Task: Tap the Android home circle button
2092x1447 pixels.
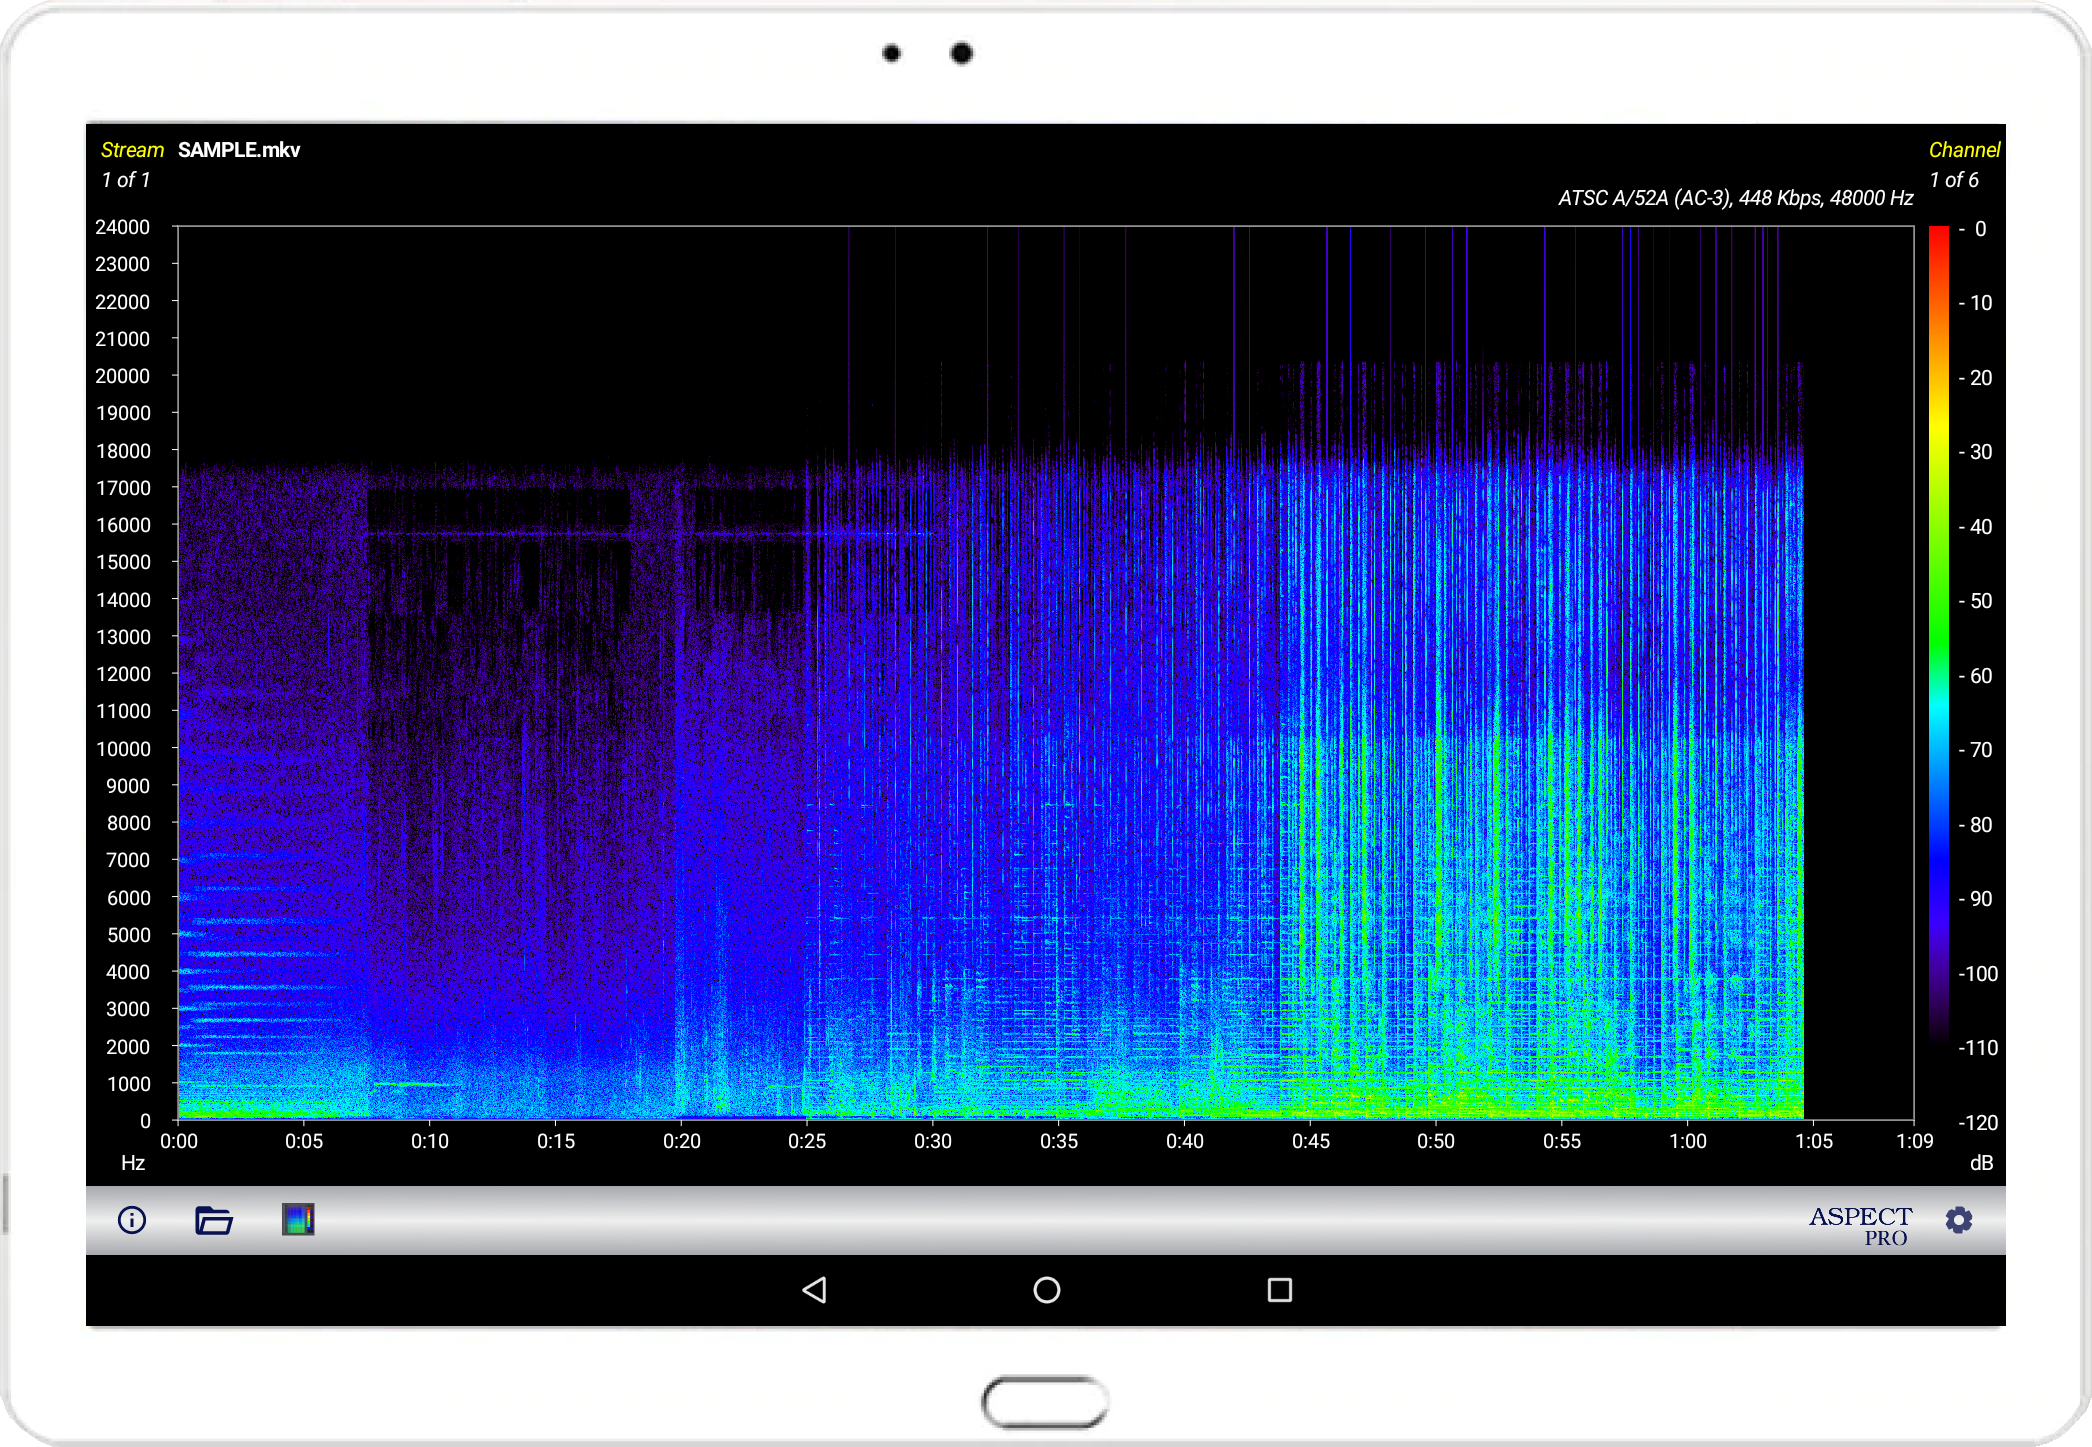Action: tap(1047, 1290)
